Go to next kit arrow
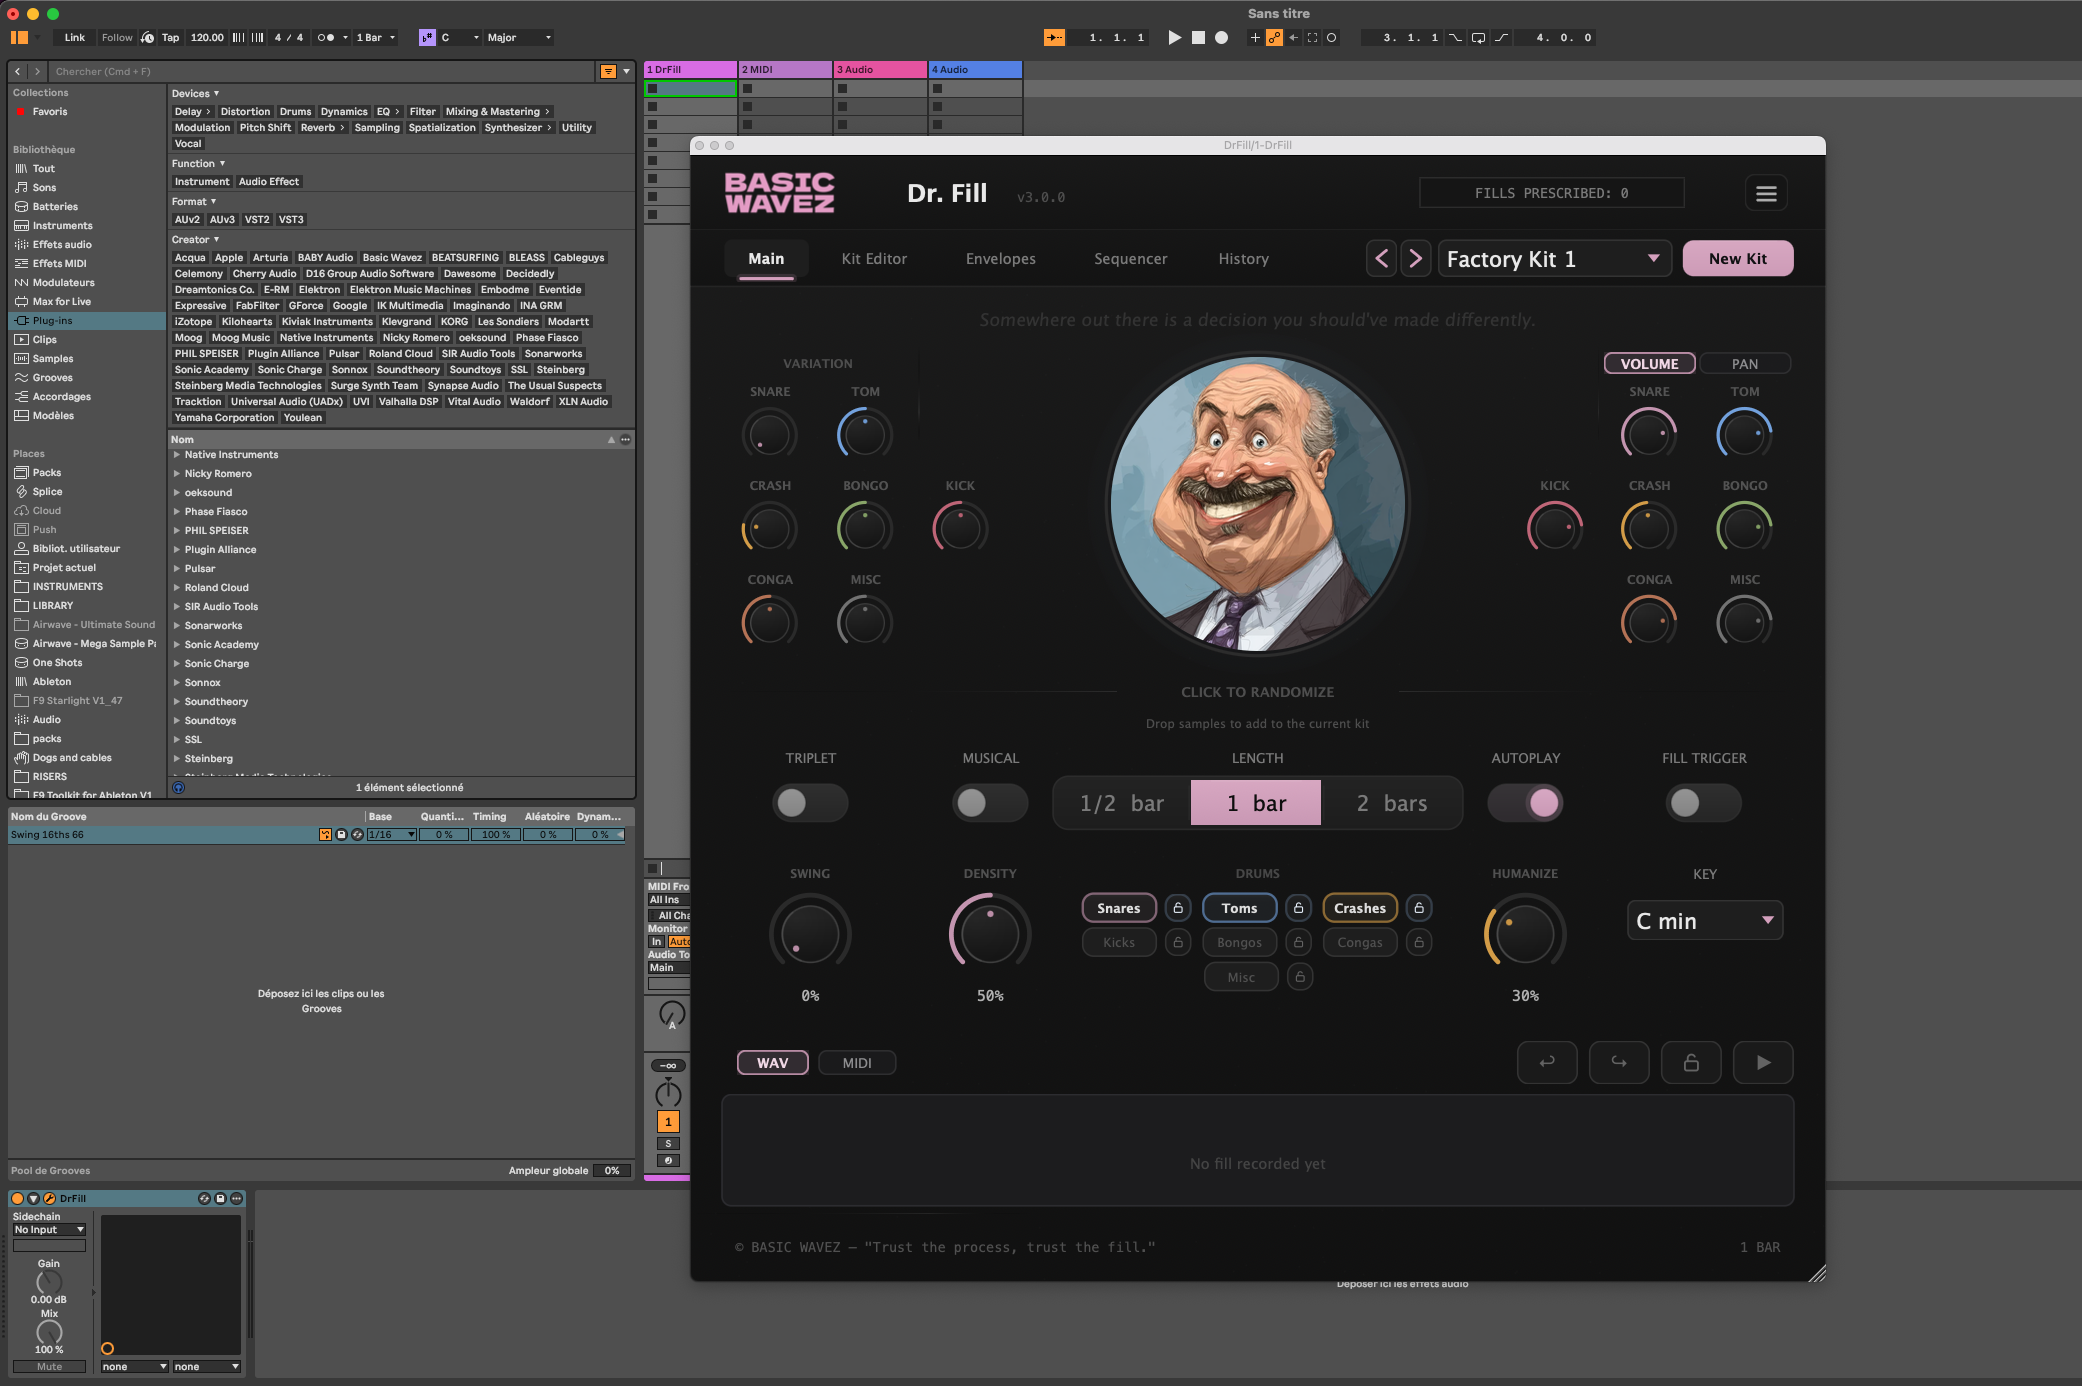Image resolution: width=2082 pixels, height=1386 pixels. (x=1415, y=259)
